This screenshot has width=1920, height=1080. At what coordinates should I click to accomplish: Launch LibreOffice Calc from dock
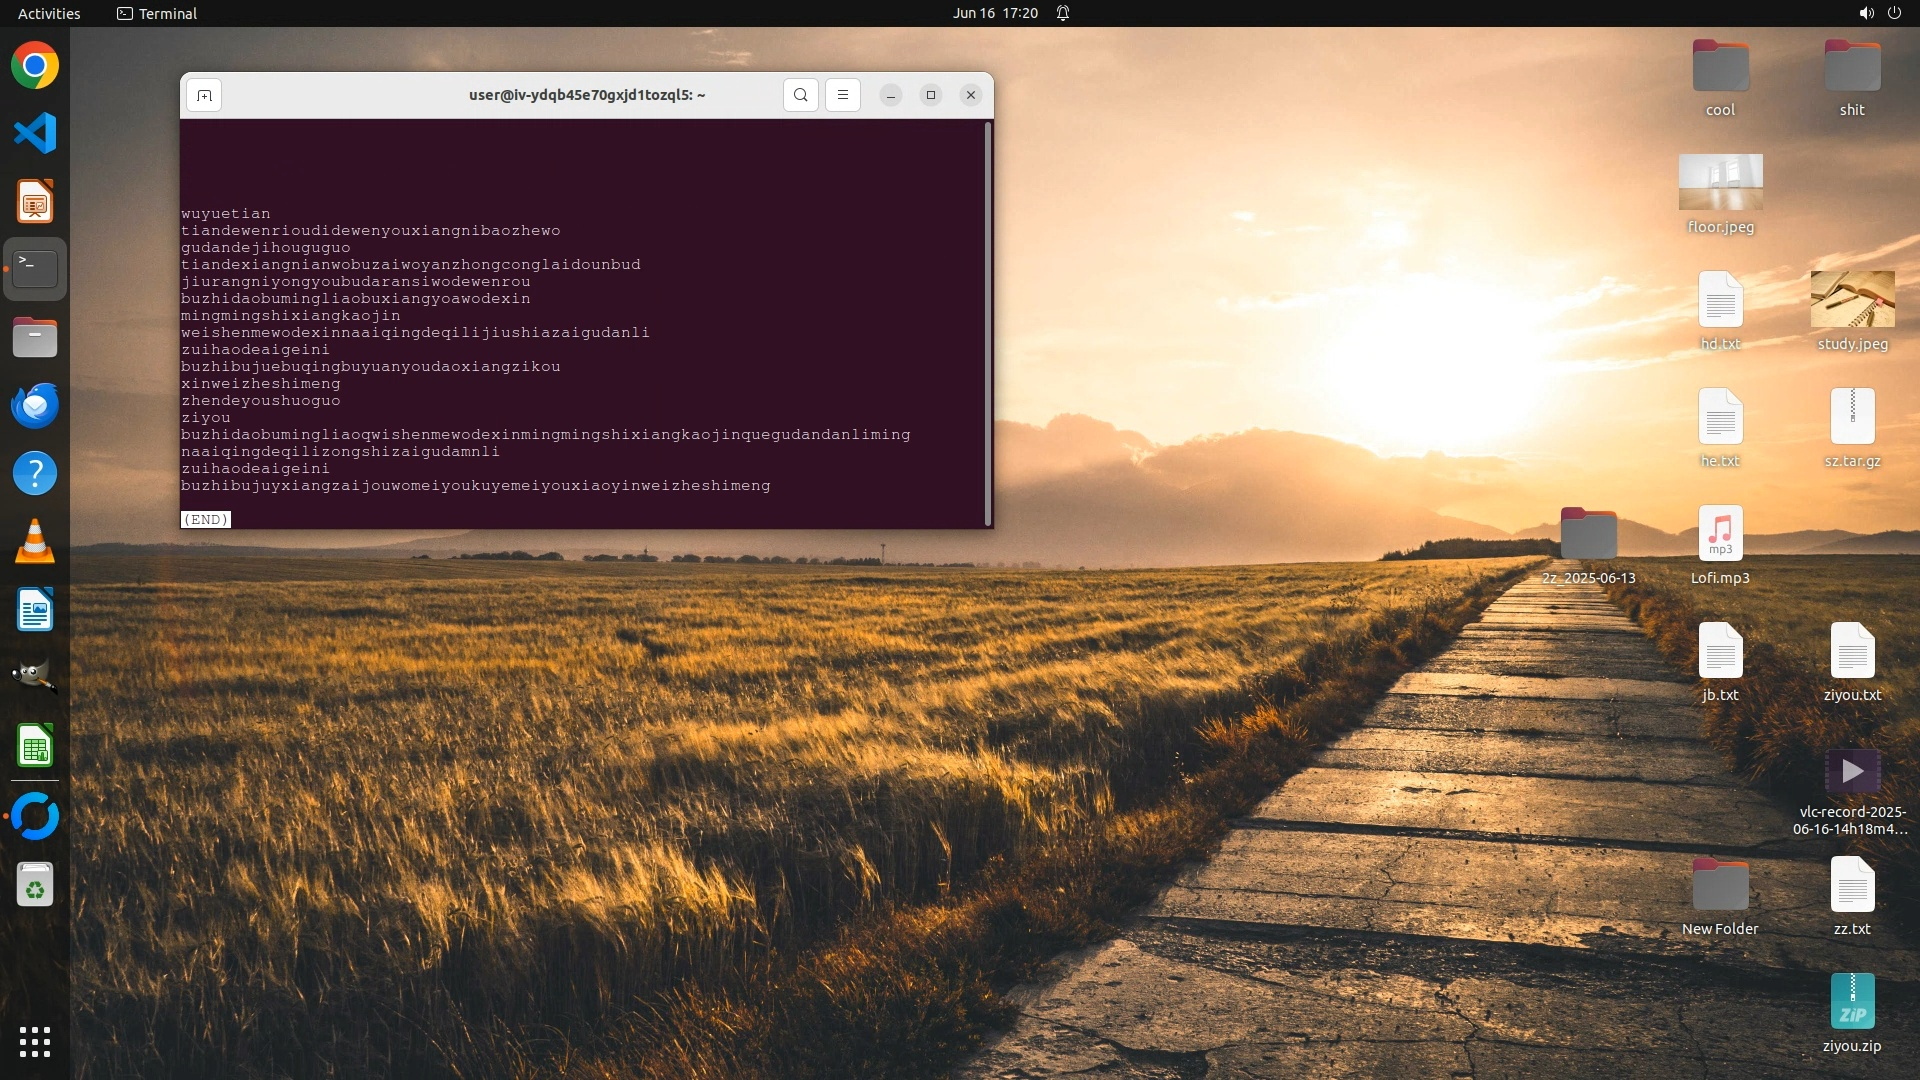pyautogui.click(x=35, y=746)
